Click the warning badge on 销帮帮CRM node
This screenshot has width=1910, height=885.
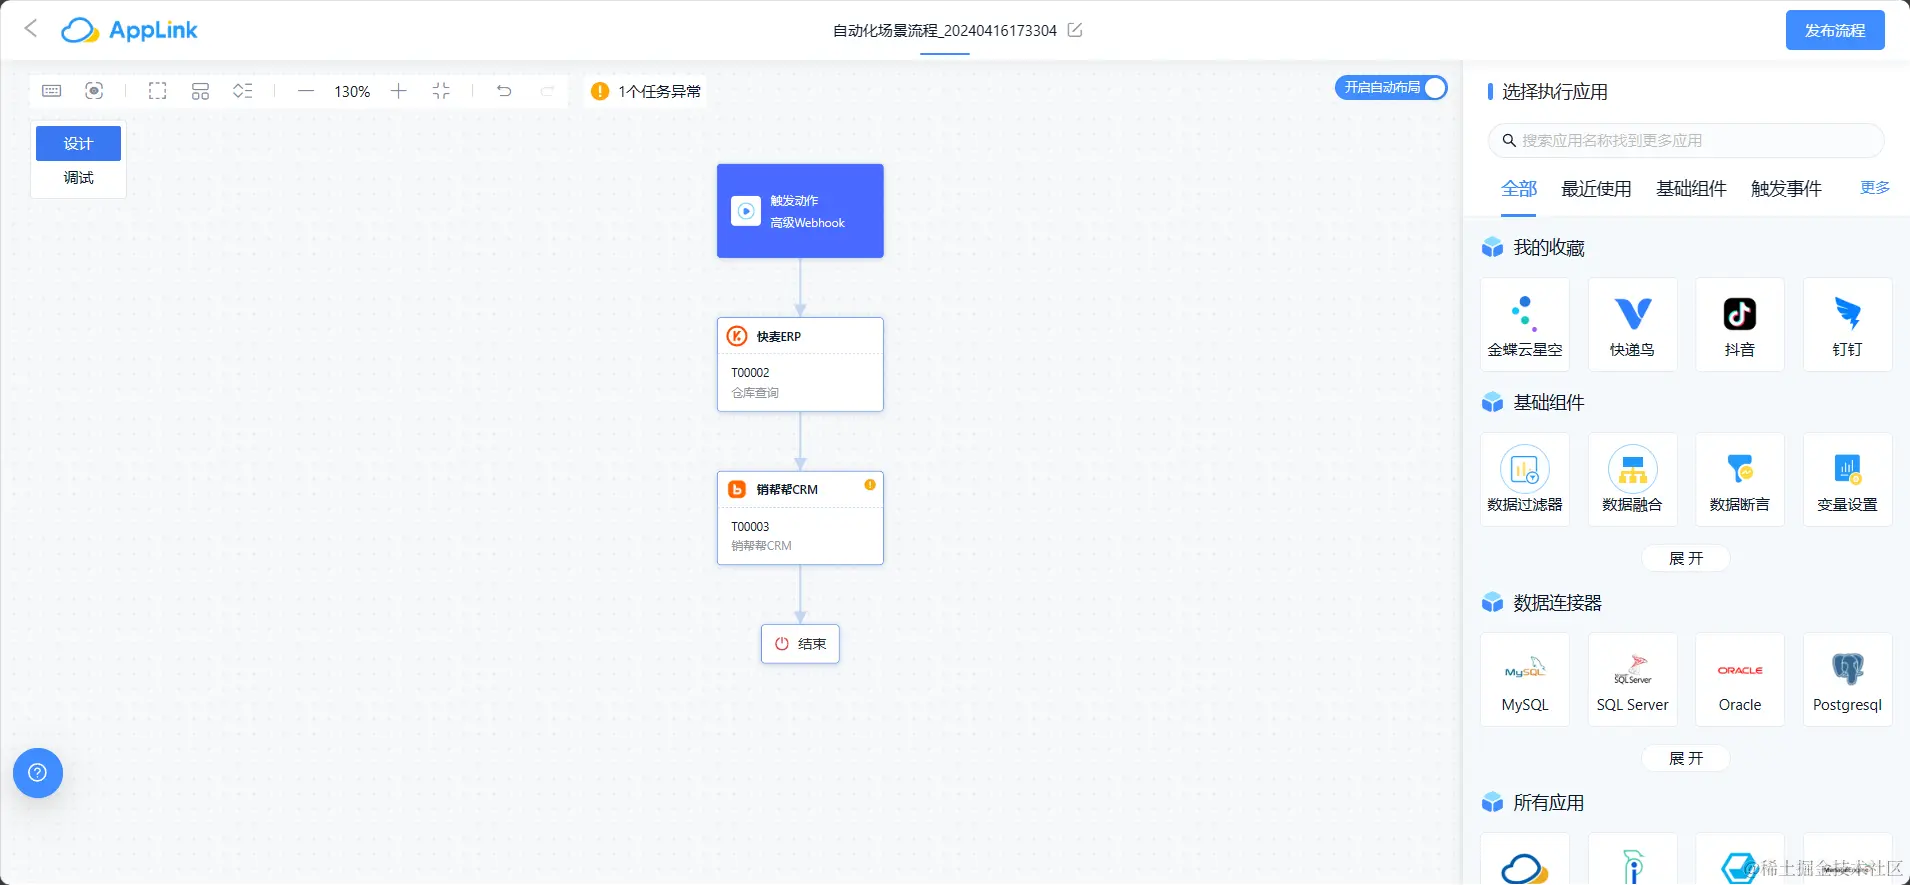coord(870,485)
